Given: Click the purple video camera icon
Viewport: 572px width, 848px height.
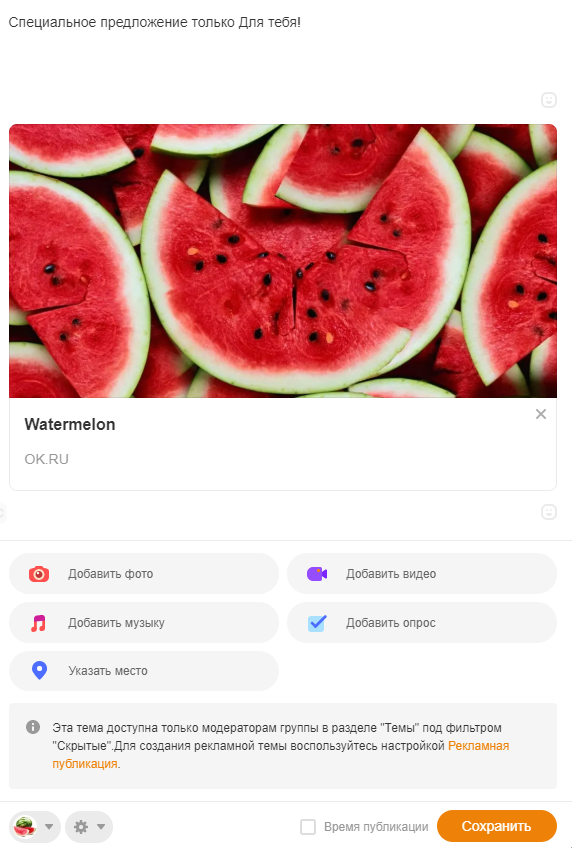Looking at the screenshot, I should click(x=317, y=574).
